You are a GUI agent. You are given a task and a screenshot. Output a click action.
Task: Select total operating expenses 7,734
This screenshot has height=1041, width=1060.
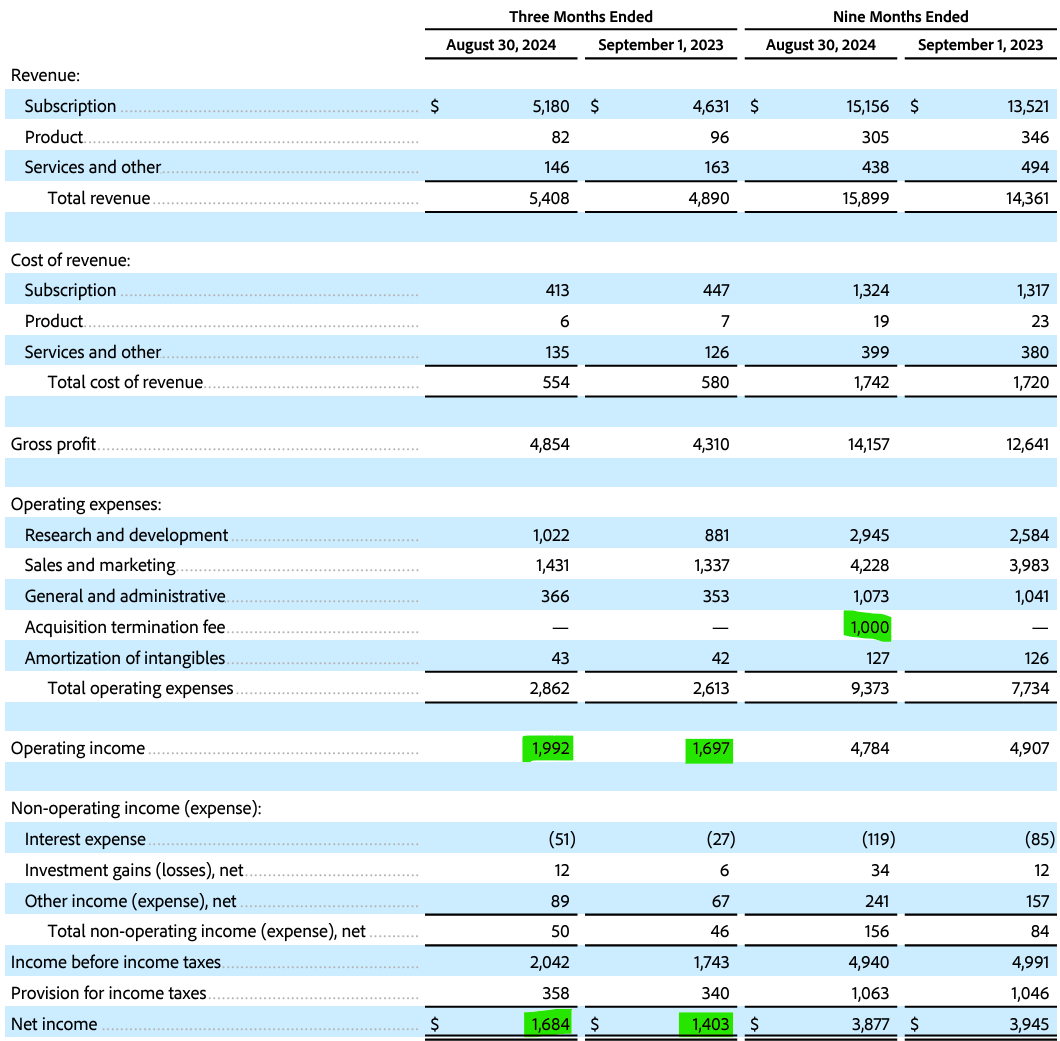point(1031,688)
